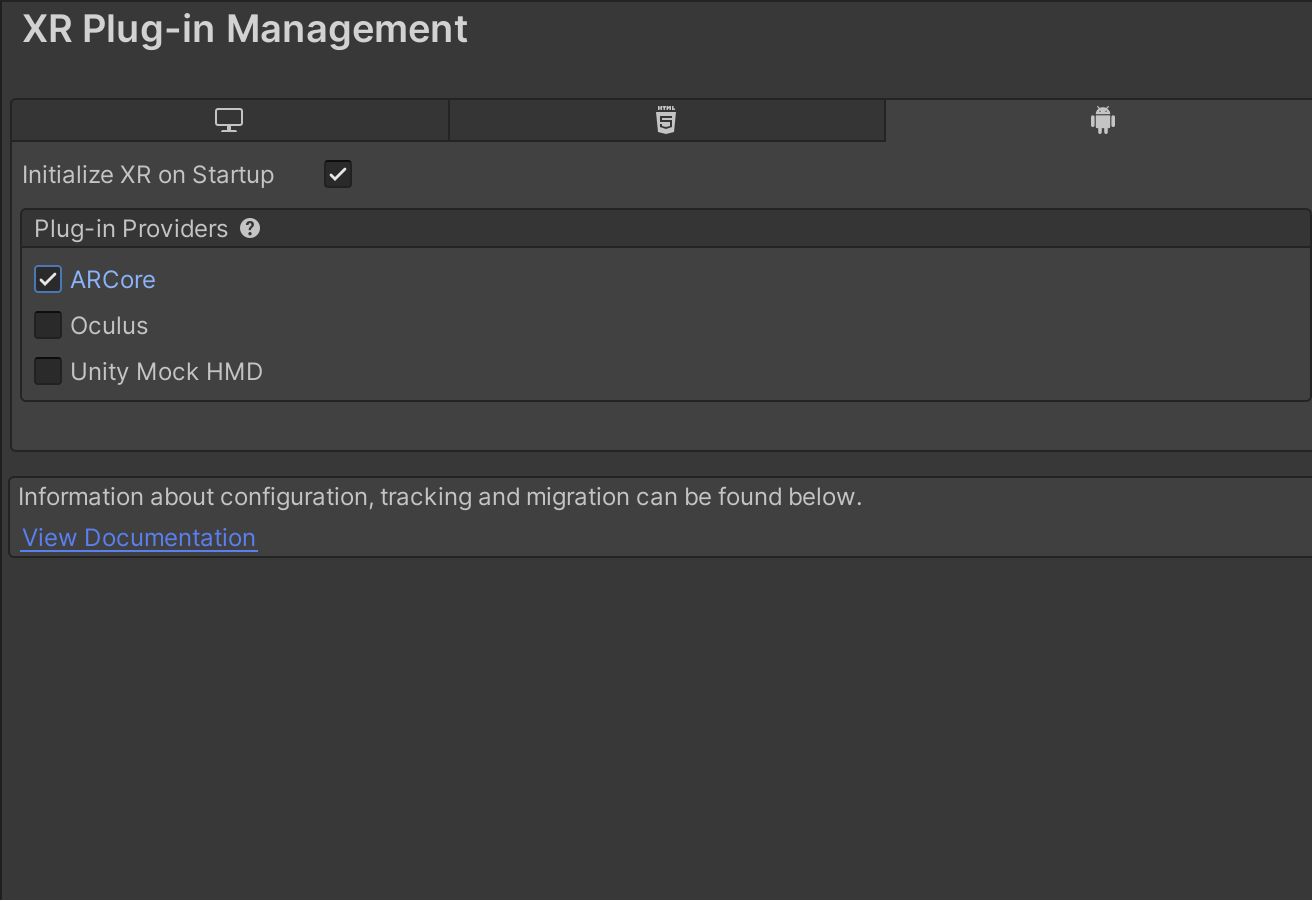Uncheck the ARCore plug-in provider
Image resolution: width=1312 pixels, height=900 pixels.
point(48,279)
